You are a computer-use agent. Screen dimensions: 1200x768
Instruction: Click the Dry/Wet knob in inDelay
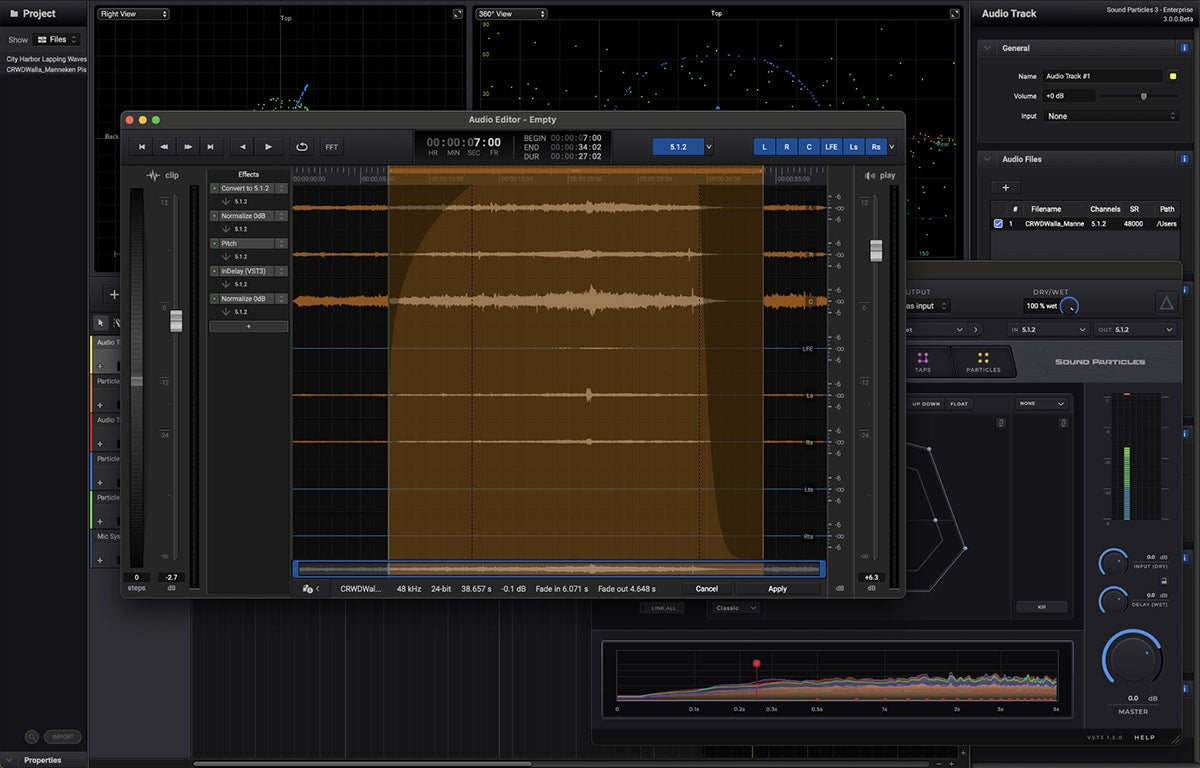(x=1069, y=305)
